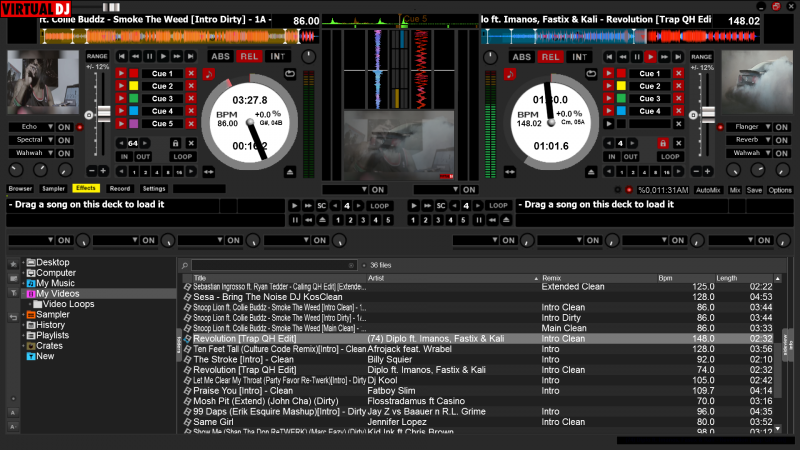Click the right deck video thumbnail
Image resolution: width=800 pixels, height=450 pixels.
(757, 82)
